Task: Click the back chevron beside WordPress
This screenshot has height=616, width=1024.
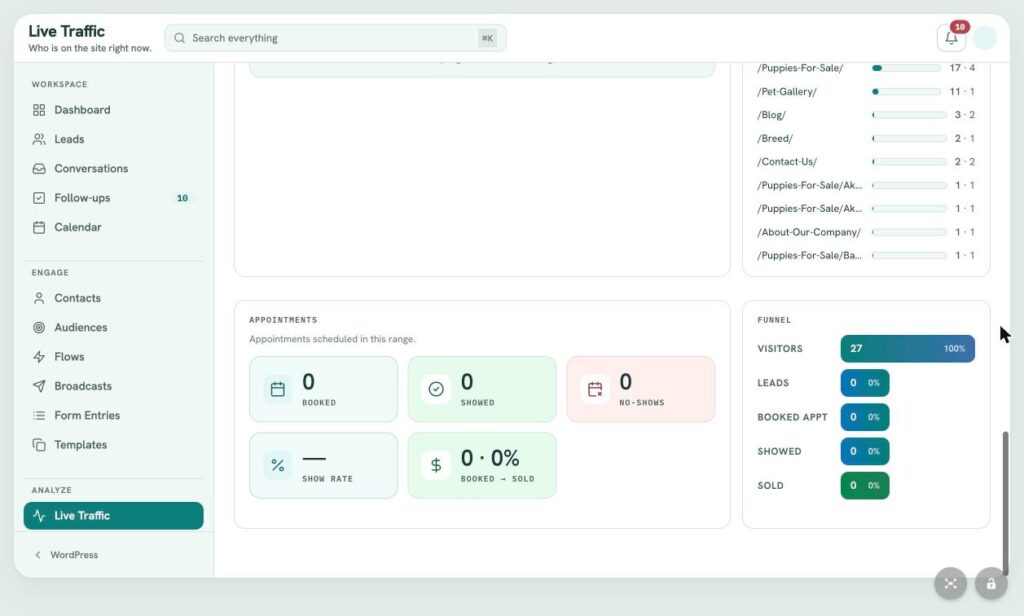Action: [x=38, y=555]
